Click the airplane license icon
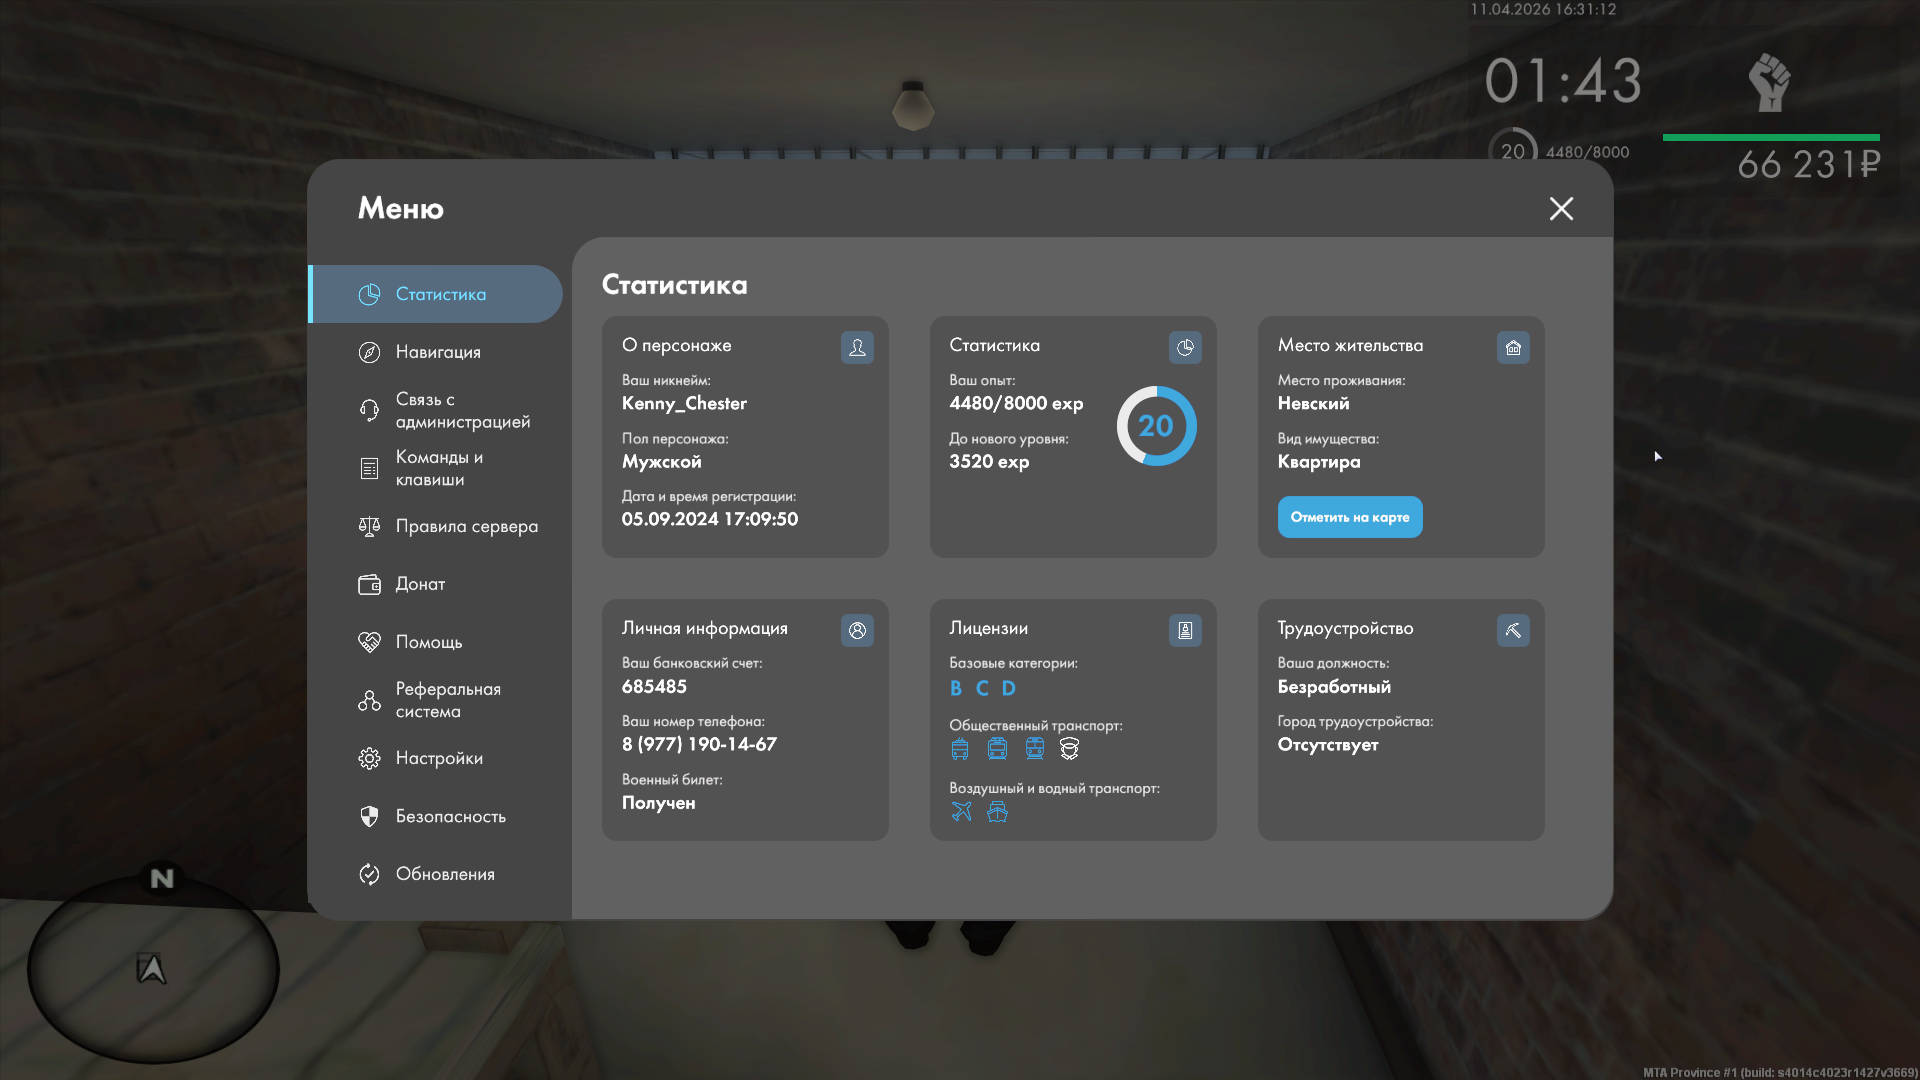The image size is (1920, 1080). pos(961,812)
